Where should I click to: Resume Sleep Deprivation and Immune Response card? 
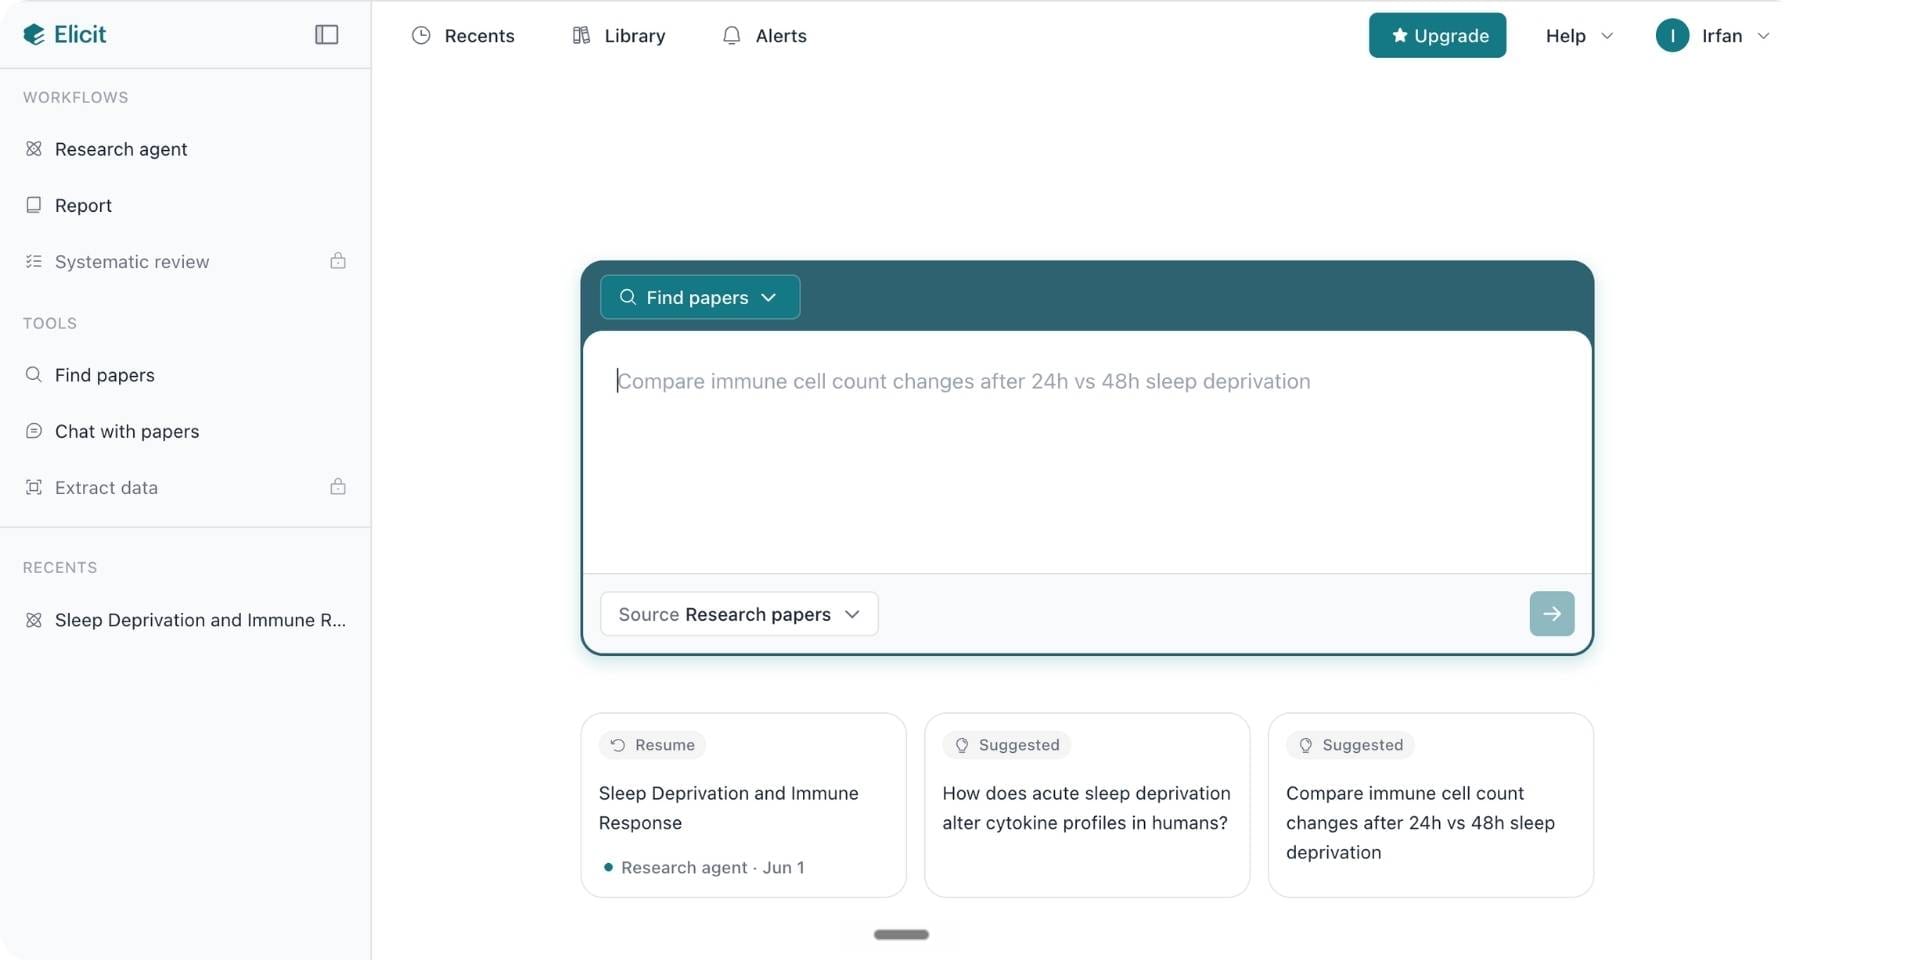(x=743, y=805)
